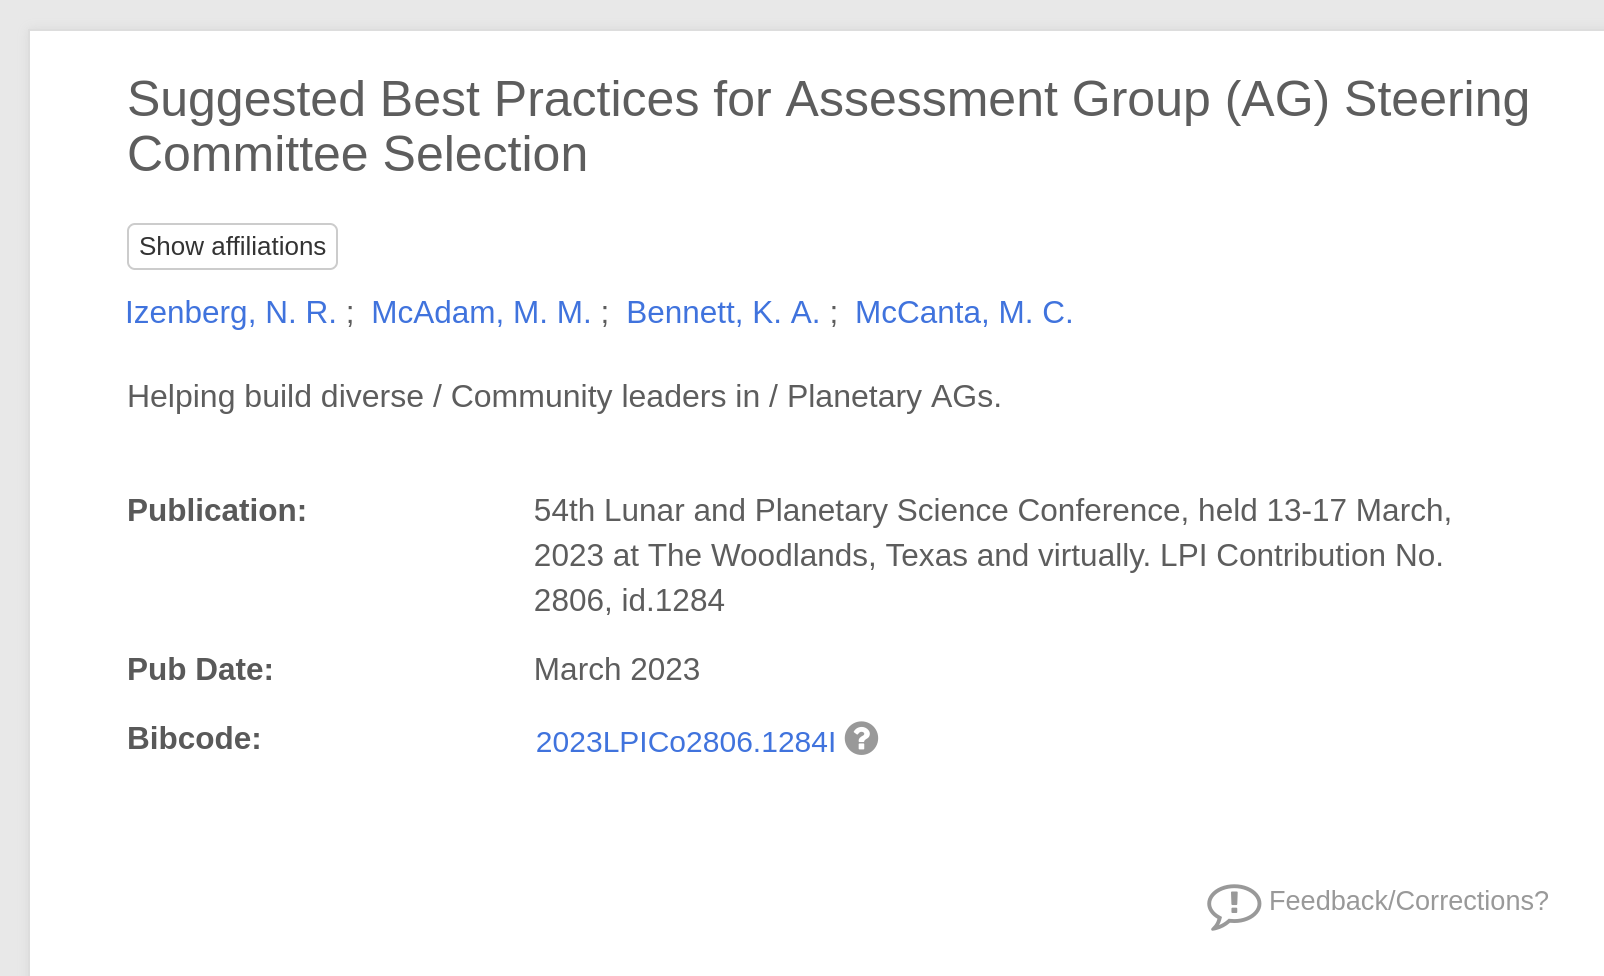Click the semicolon separator after Izenberg

[350, 313]
